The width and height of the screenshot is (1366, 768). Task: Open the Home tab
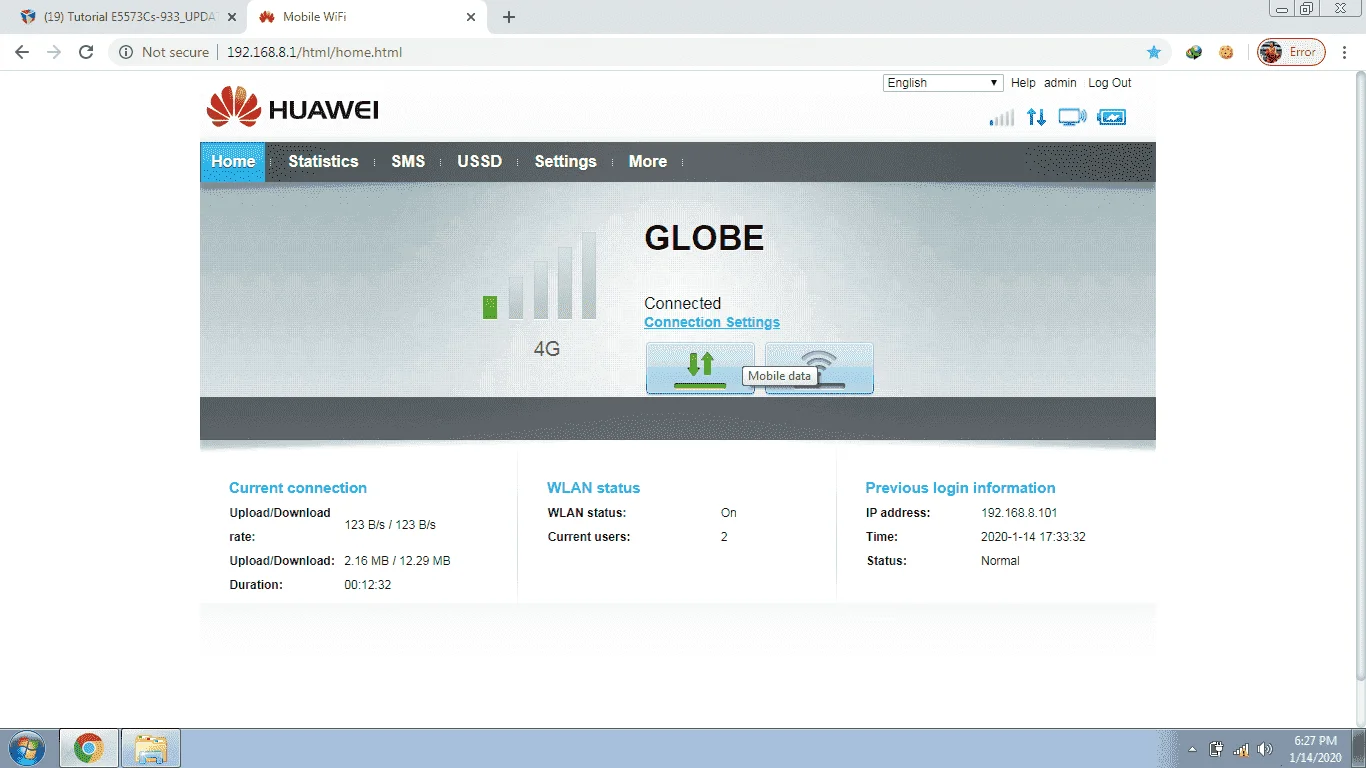click(x=233, y=162)
